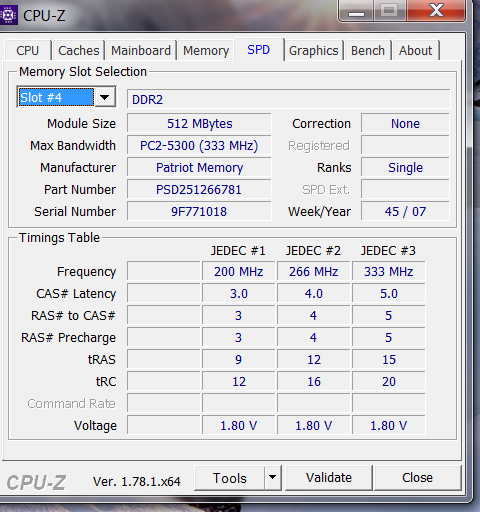This screenshot has height=512, width=480.
Task: Select the Slot #4 combo box field
Action: pos(56,97)
